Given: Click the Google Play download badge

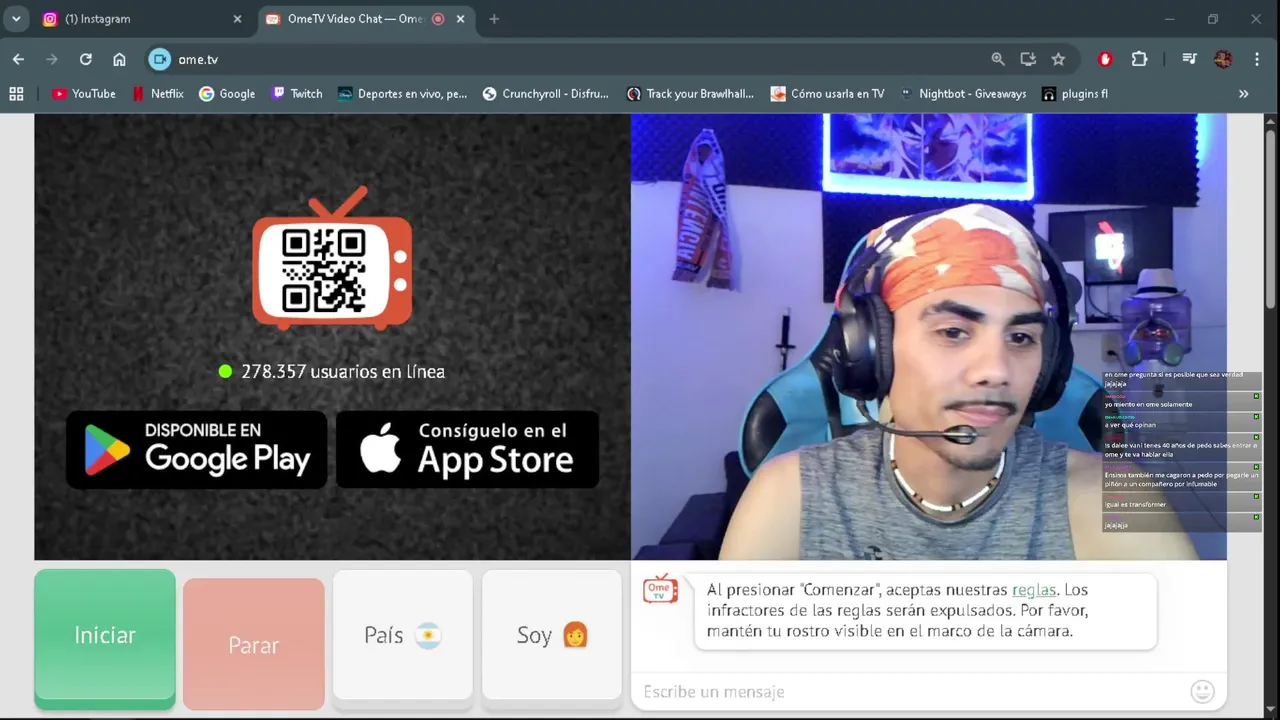Looking at the screenshot, I should (x=197, y=450).
